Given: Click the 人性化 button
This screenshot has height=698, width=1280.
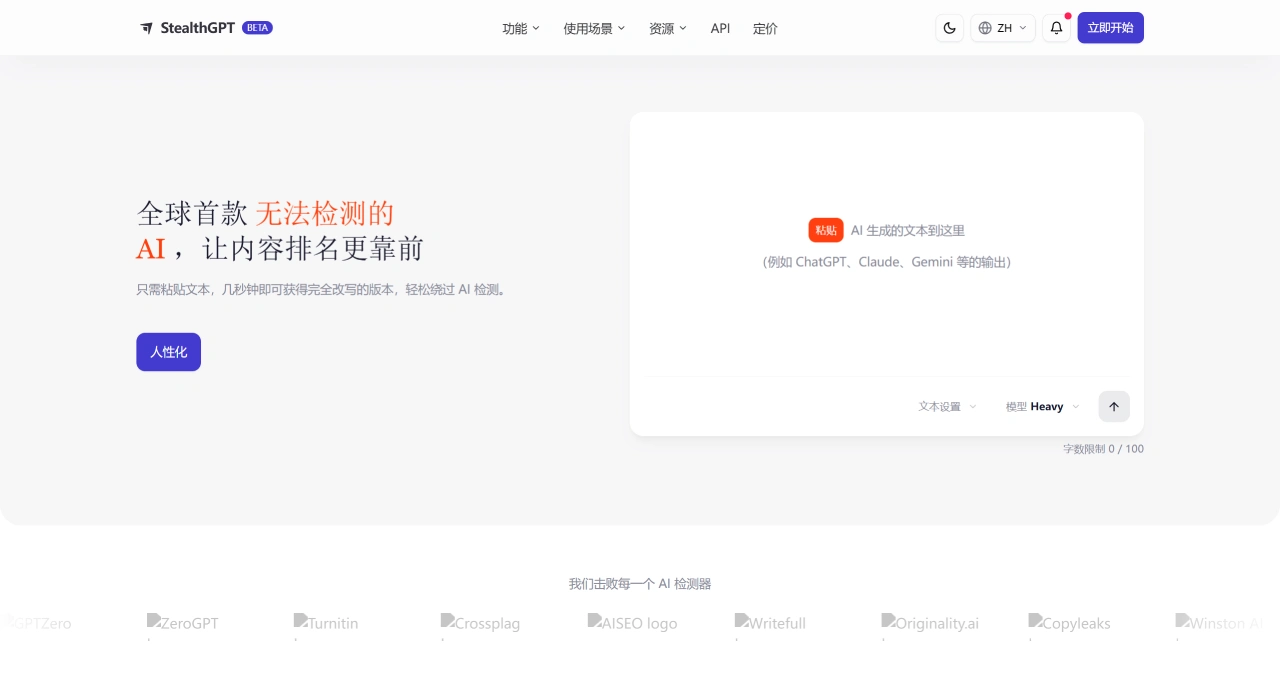Looking at the screenshot, I should click(x=169, y=352).
